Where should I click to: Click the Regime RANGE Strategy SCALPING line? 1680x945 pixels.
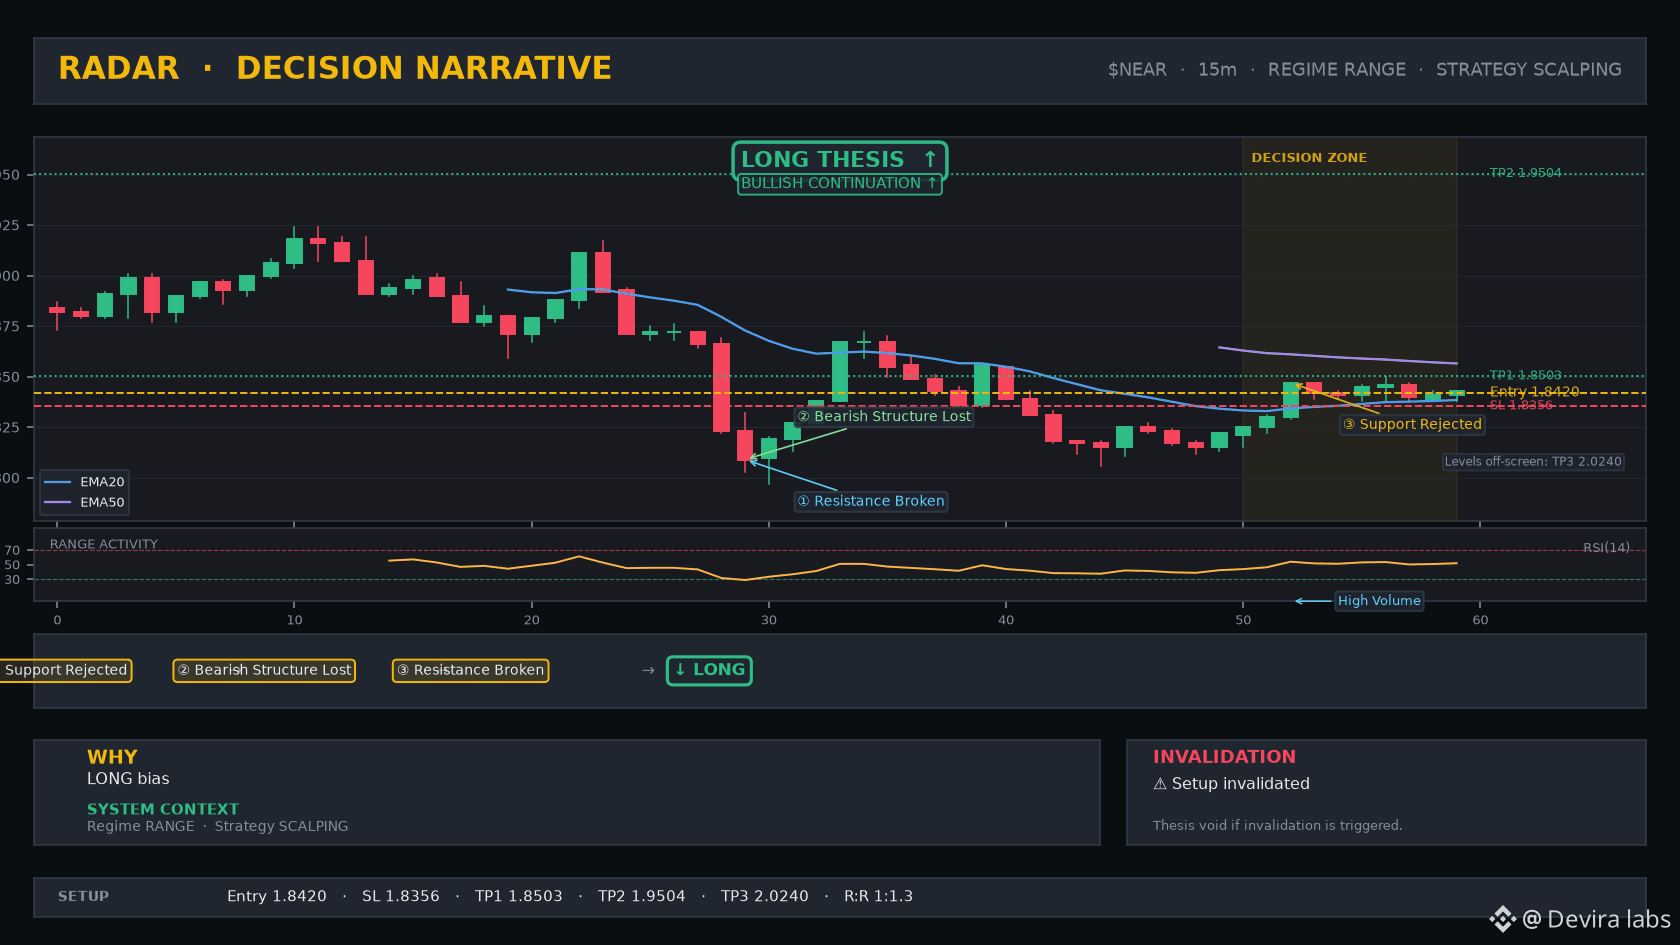(x=218, y=826)
